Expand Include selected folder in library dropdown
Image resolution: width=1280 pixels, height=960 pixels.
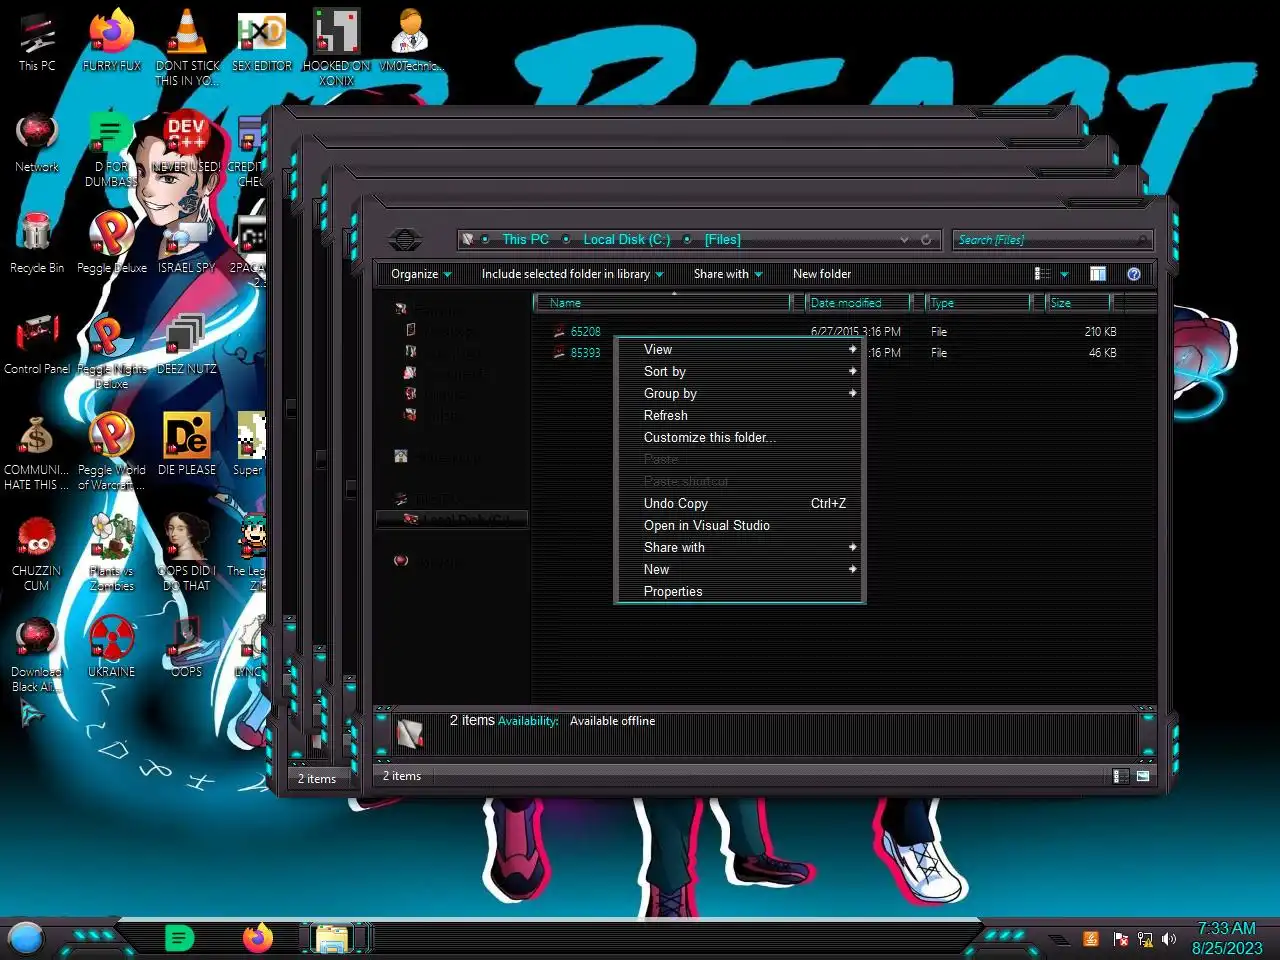tap(572, 274)
